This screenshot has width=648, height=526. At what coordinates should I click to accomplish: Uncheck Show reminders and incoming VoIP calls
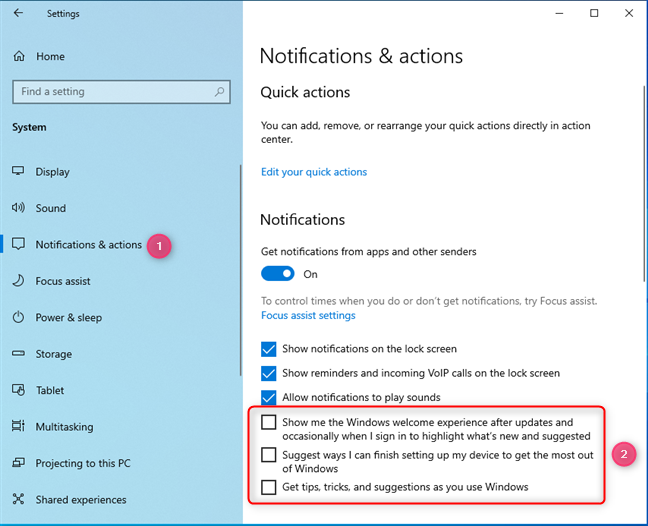tap(269, 373)
